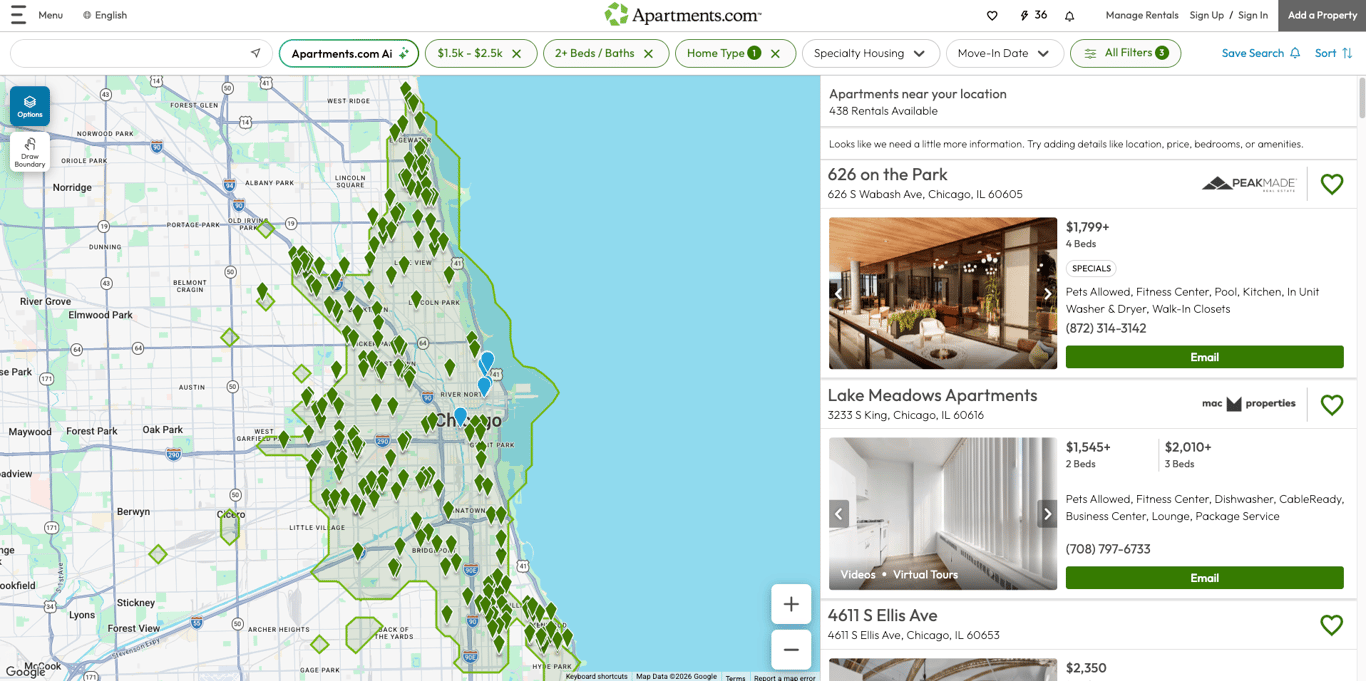The image size is (1366, 681).
Task: Click Virtual Tours label on Lake Meadows photo
Action: coord(925,575)
